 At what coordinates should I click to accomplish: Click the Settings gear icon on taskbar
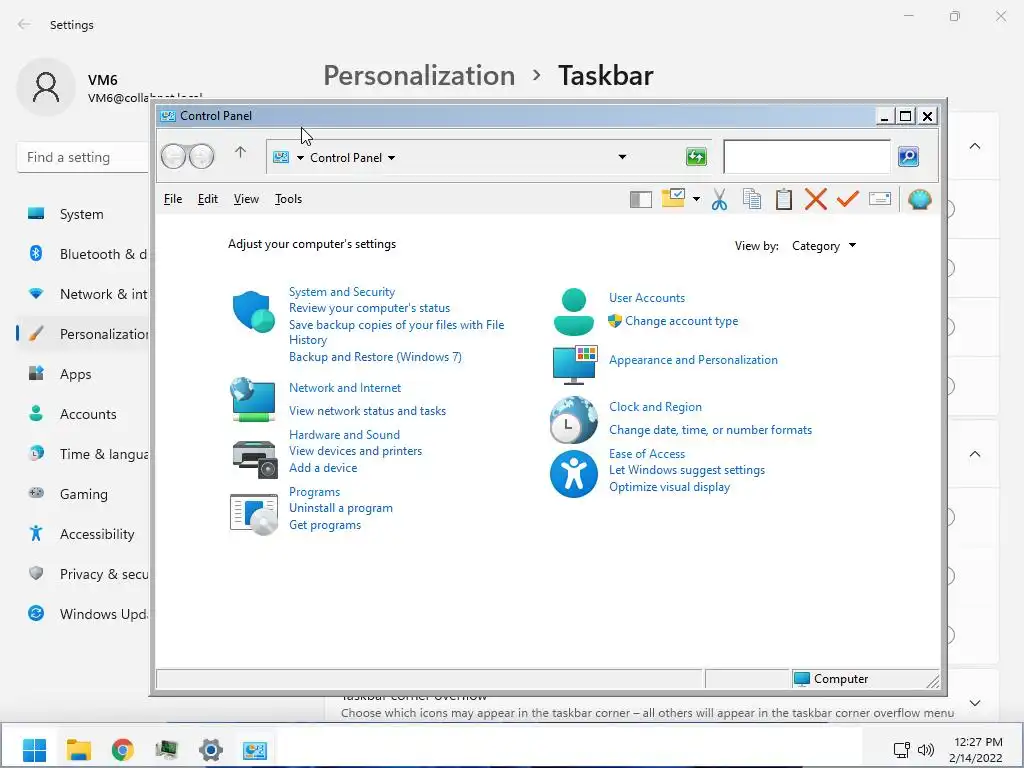pos(211,750)
